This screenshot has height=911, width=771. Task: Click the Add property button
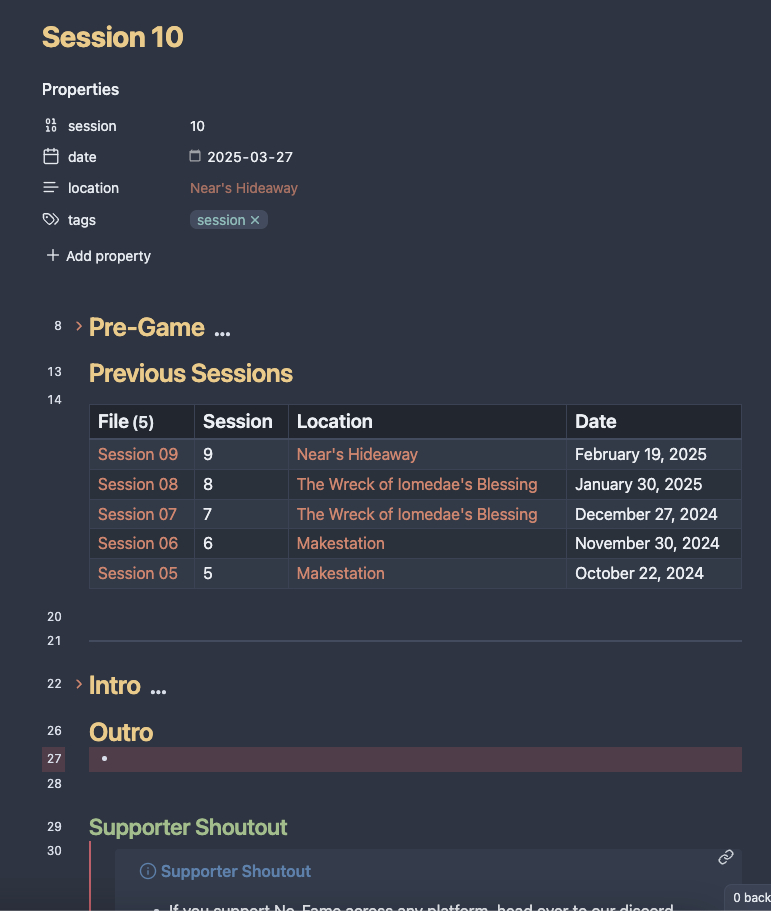[x=98, y=256]
